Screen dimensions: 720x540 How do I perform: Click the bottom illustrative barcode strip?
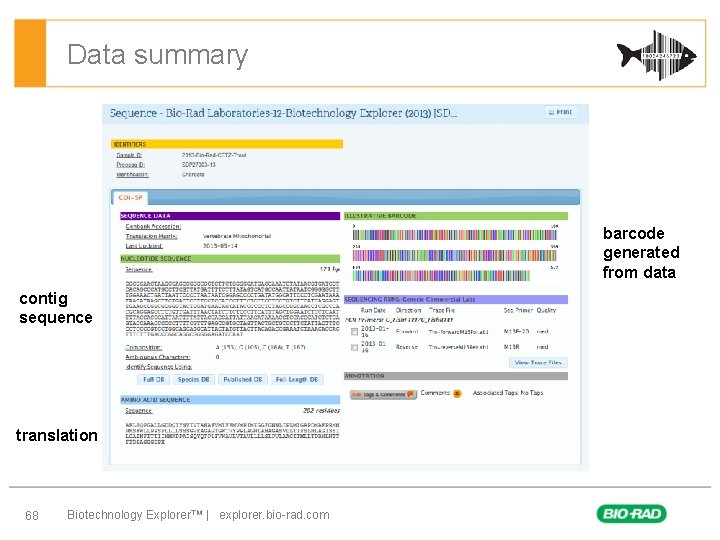coord(441,276)
